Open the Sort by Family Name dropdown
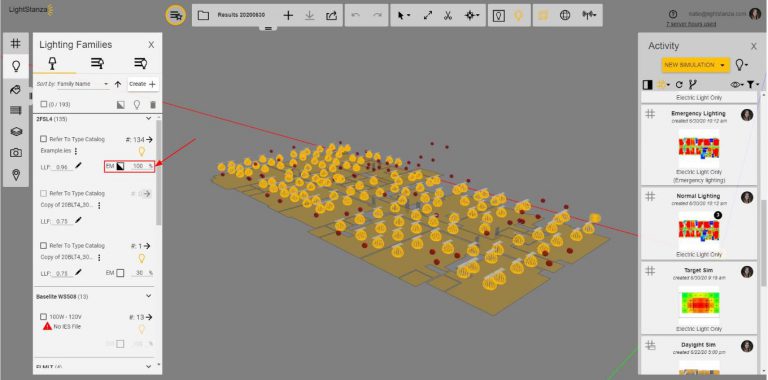The height and width of the screenshot is (380, 768). point(82,84)
